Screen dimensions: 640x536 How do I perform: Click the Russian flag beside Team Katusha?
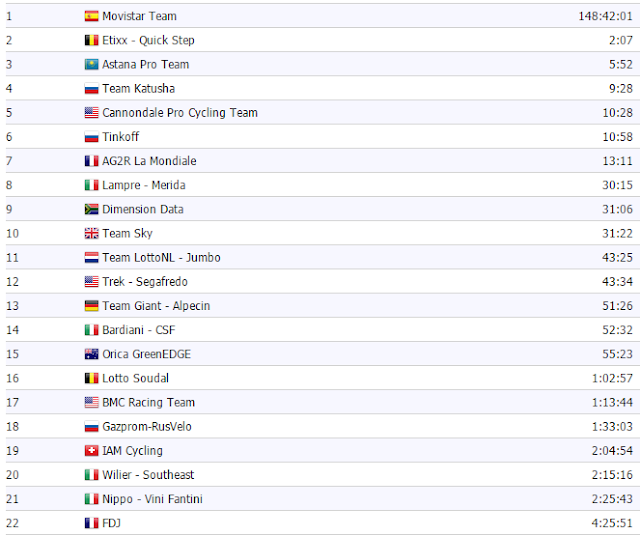91,89
